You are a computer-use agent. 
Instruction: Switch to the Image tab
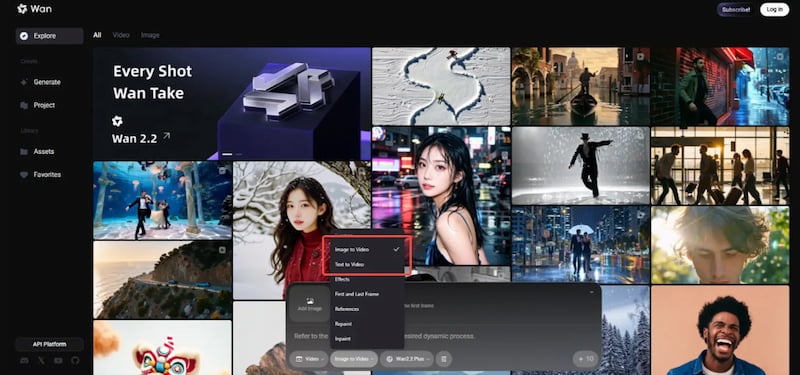(150, 35)
